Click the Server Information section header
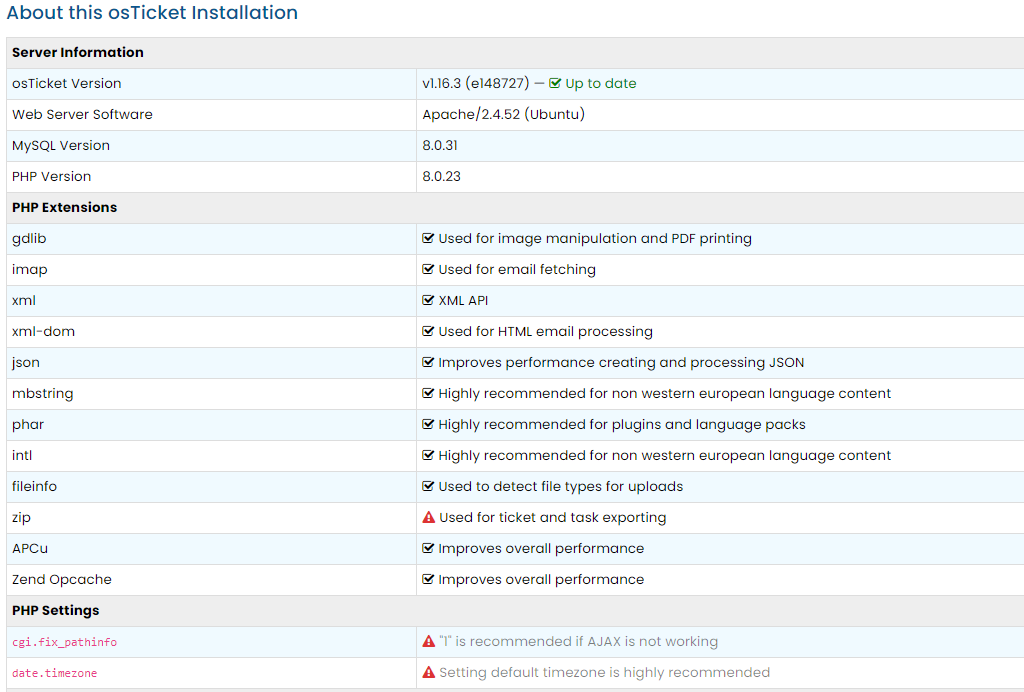Viewport: 1024px width, 692px height. coord(78,53)
